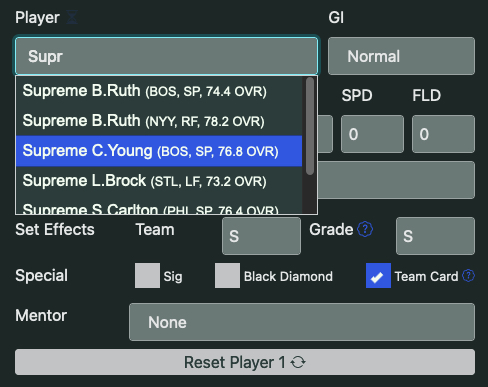Tick the Black Diamond checkbox
The height and width of the screenshot is (387, 488).
pos(227,275)
